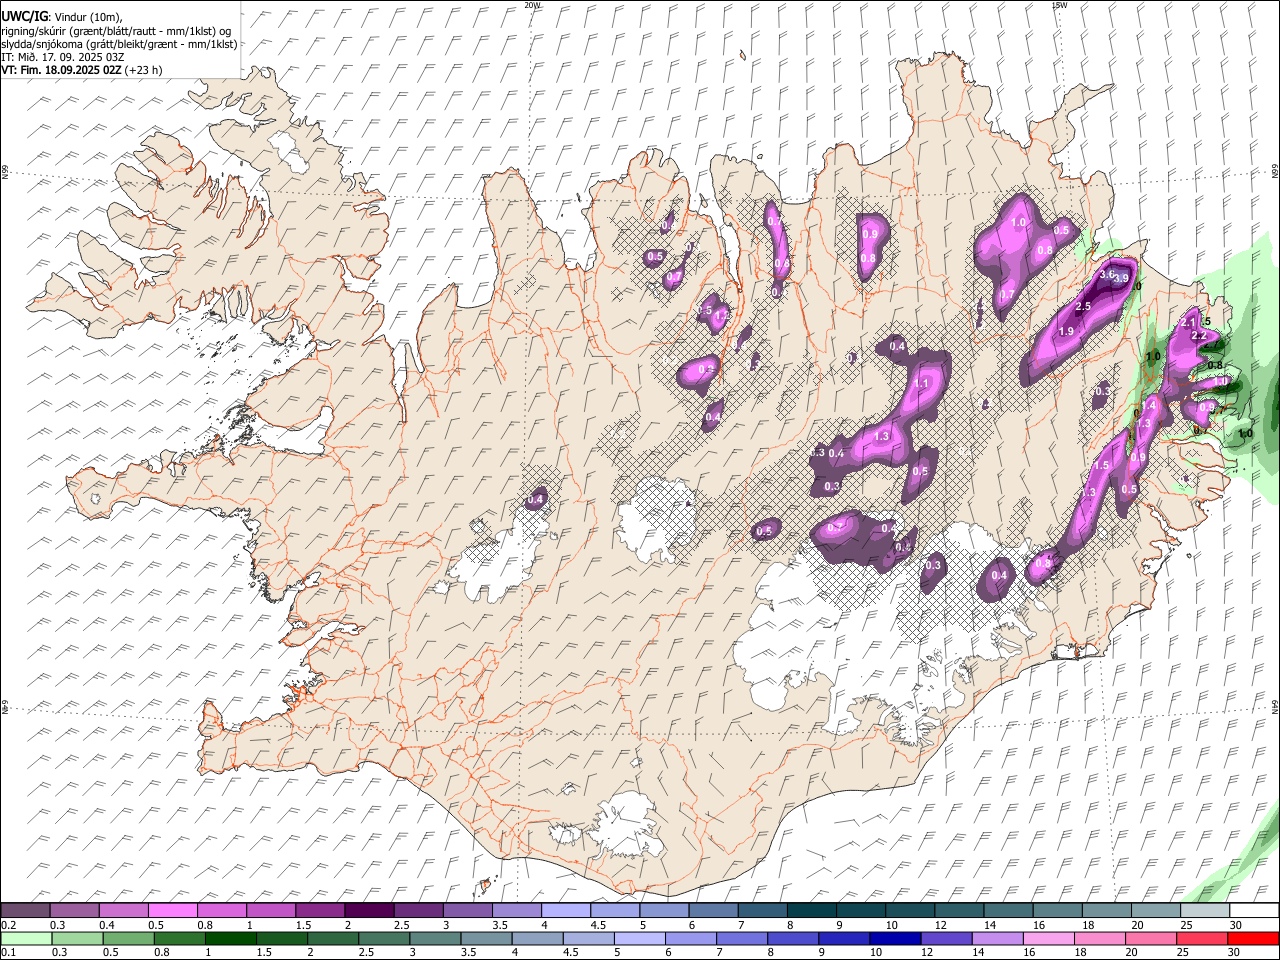Pick the deep blue lower swatch between 10 and 12
Screen dimensions: 1280x960
coord(894,938)
